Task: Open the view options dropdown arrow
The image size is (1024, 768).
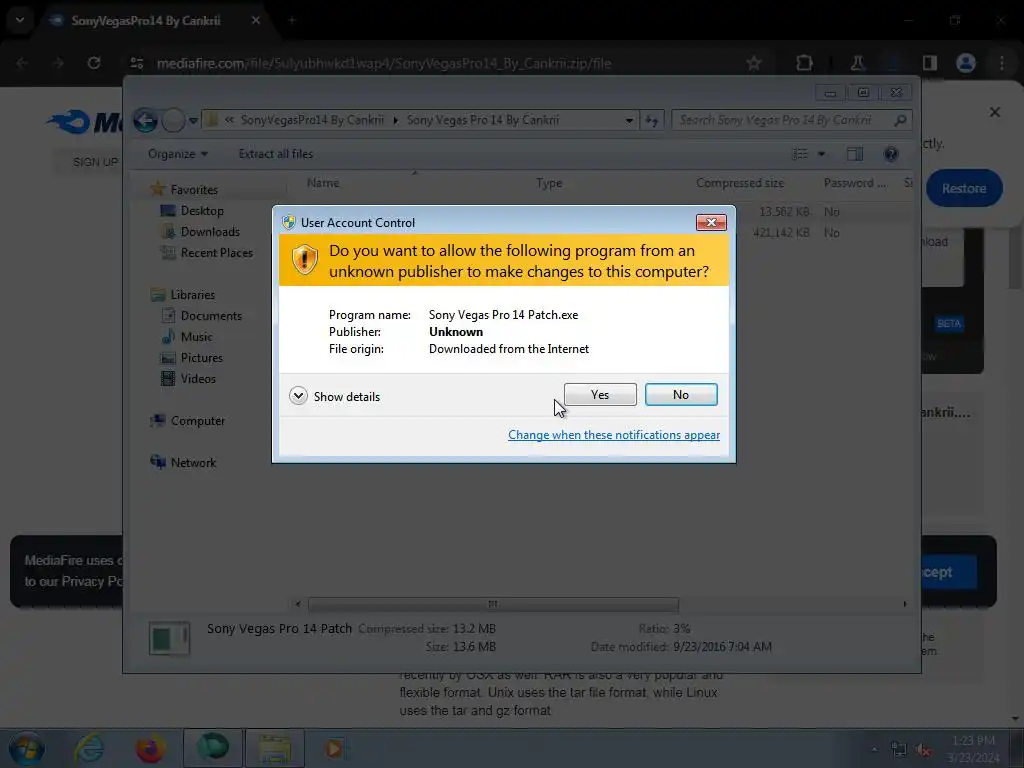Action: coord(822,154)
